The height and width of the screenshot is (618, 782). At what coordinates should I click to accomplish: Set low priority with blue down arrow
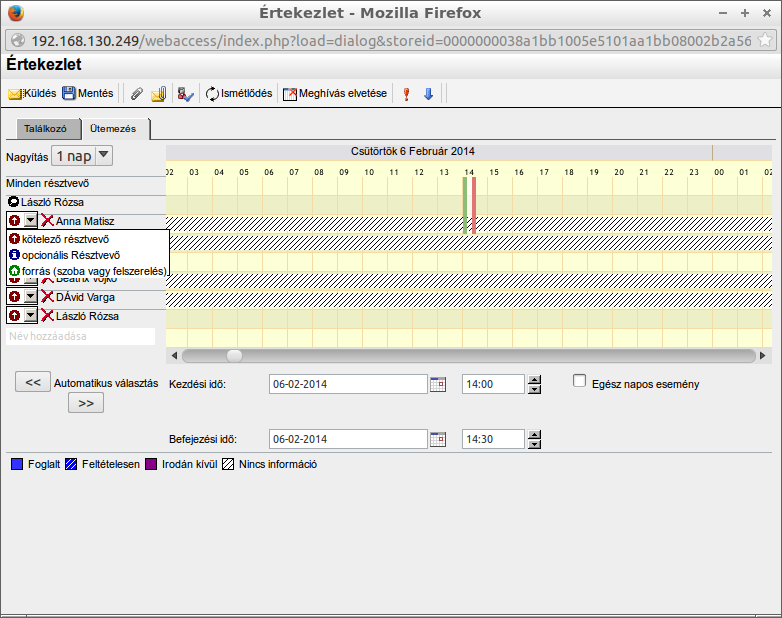[x=428, y=94]
